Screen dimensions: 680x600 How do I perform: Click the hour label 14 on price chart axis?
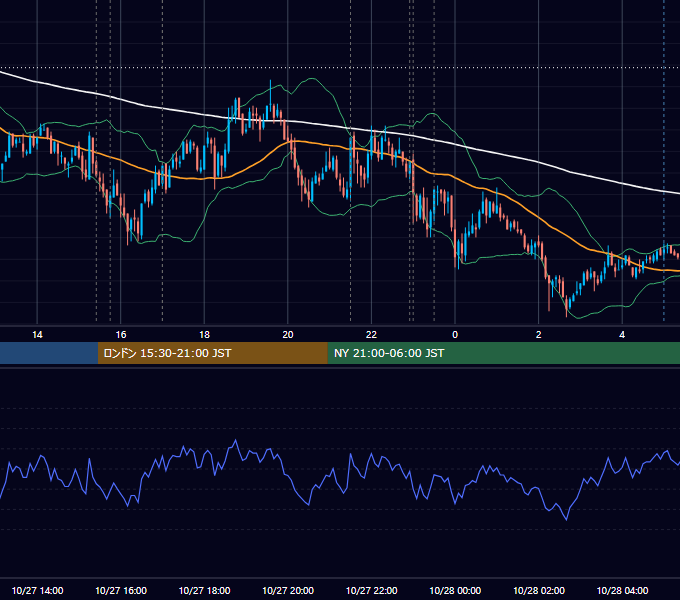coord(37,335)
